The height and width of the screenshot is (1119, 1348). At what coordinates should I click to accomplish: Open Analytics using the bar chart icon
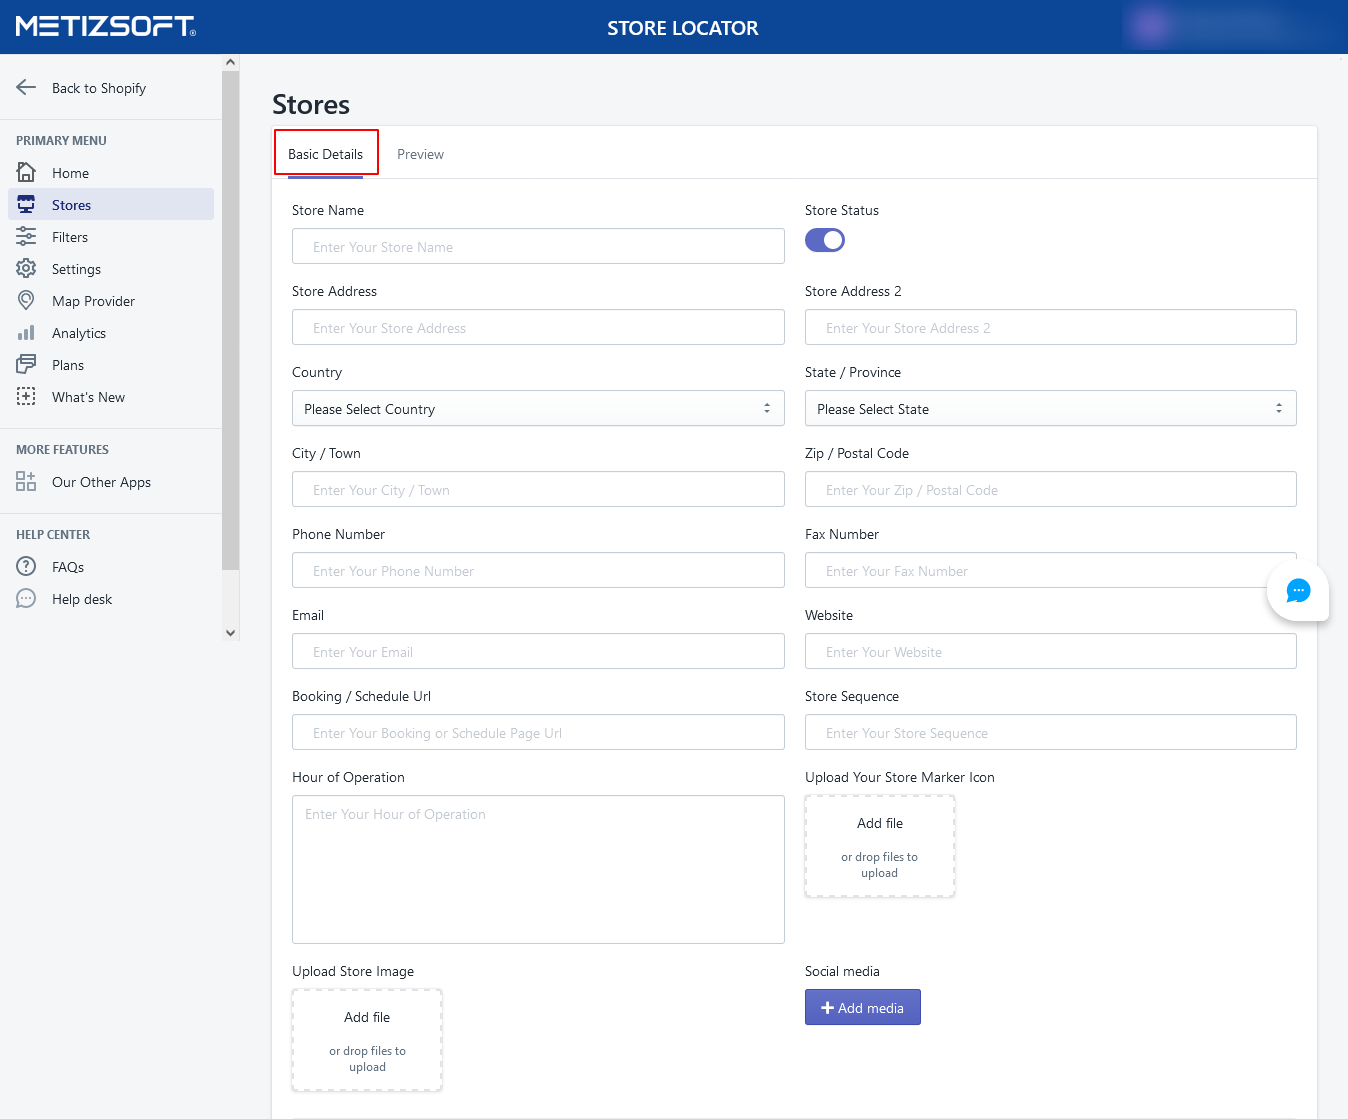pos(26,333)
